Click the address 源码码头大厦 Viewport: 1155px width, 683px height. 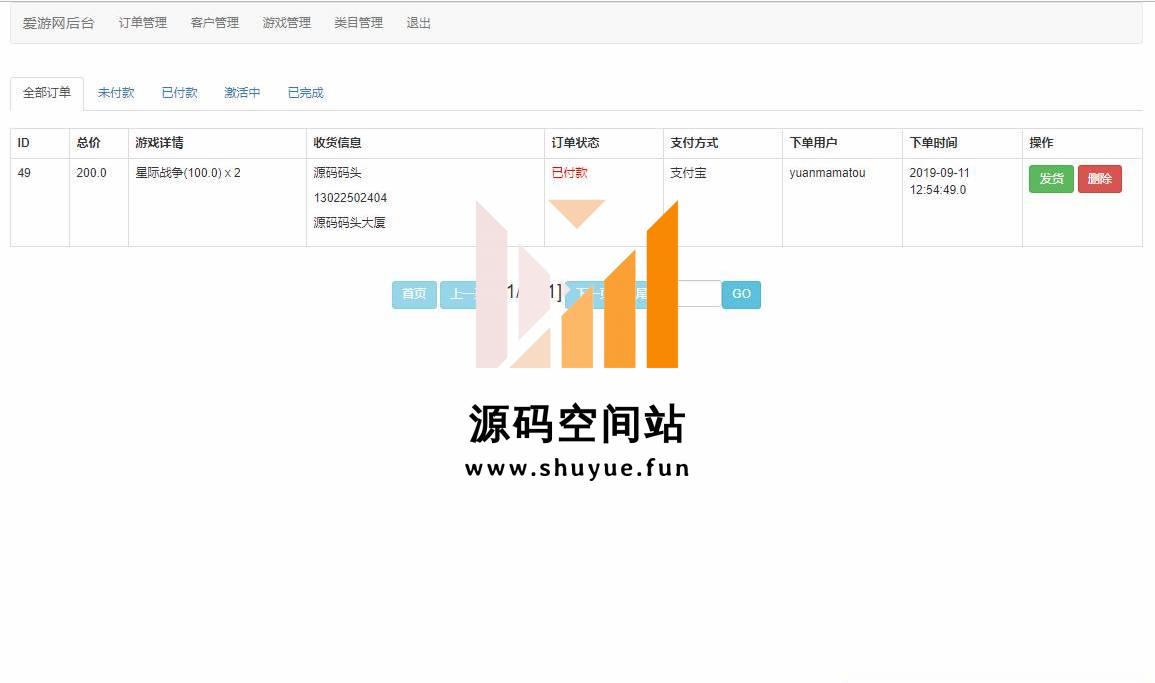point(349,223)
